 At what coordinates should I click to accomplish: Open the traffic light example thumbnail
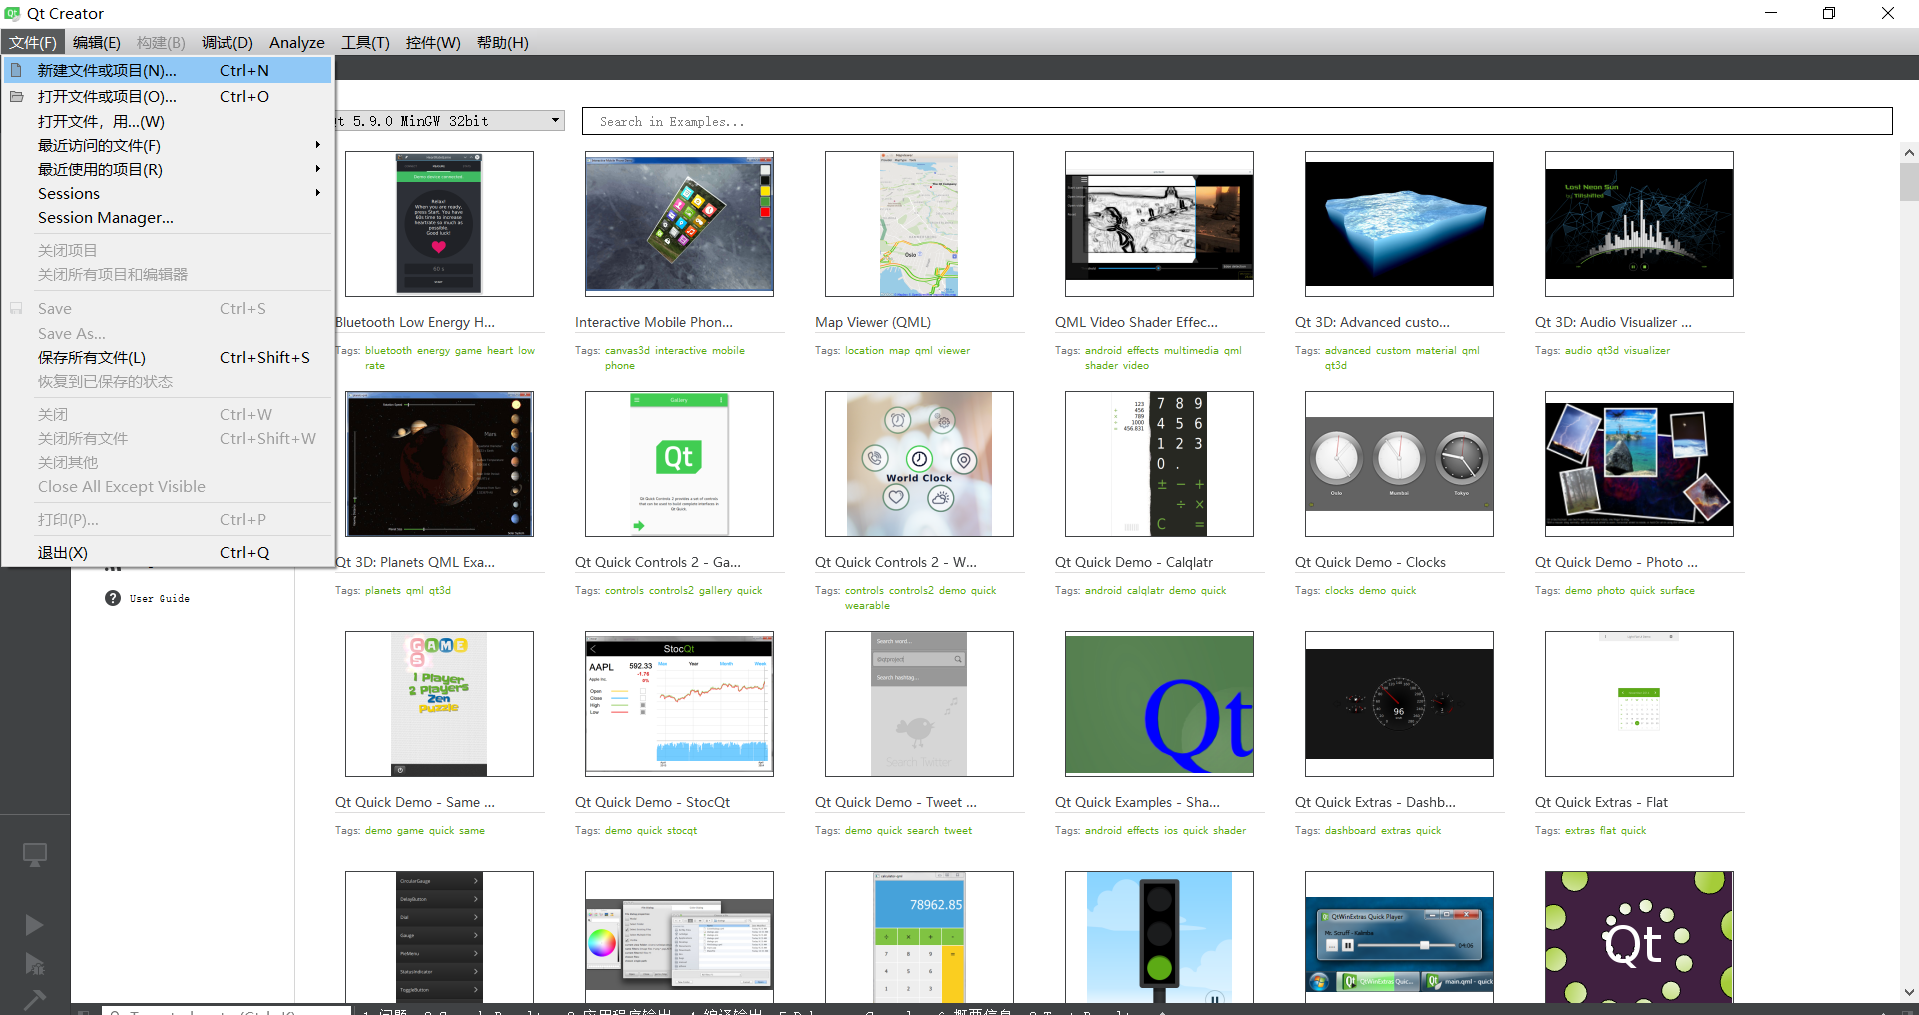1159,937
